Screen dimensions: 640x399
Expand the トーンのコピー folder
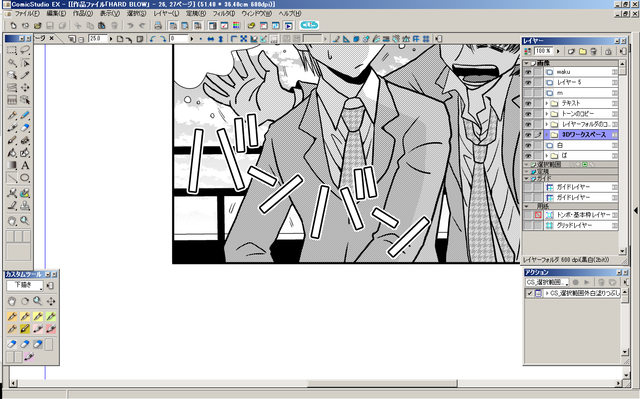[x=547, y=114]
